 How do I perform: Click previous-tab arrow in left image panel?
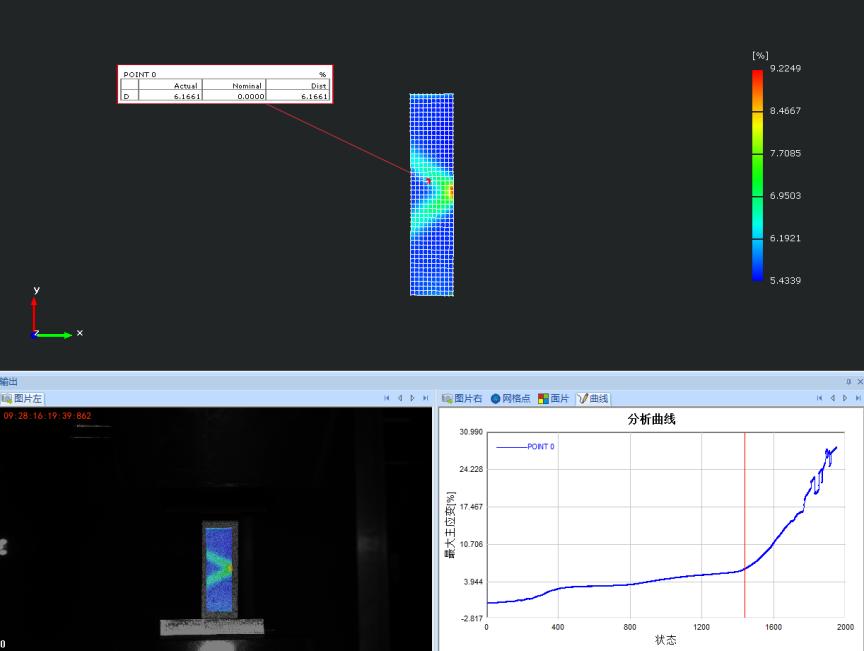(400, 398)
